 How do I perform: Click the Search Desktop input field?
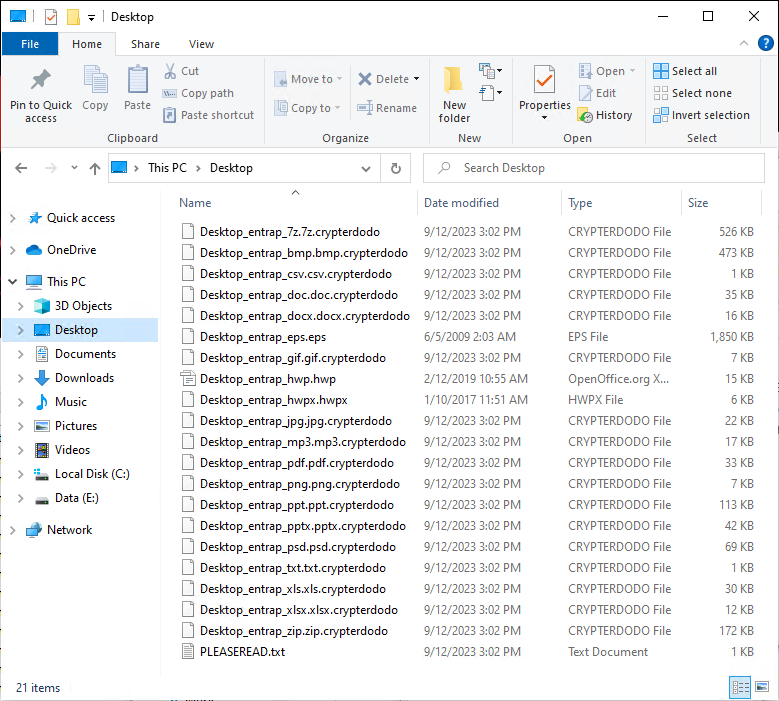pyautogui.click(x=594, y=168)
